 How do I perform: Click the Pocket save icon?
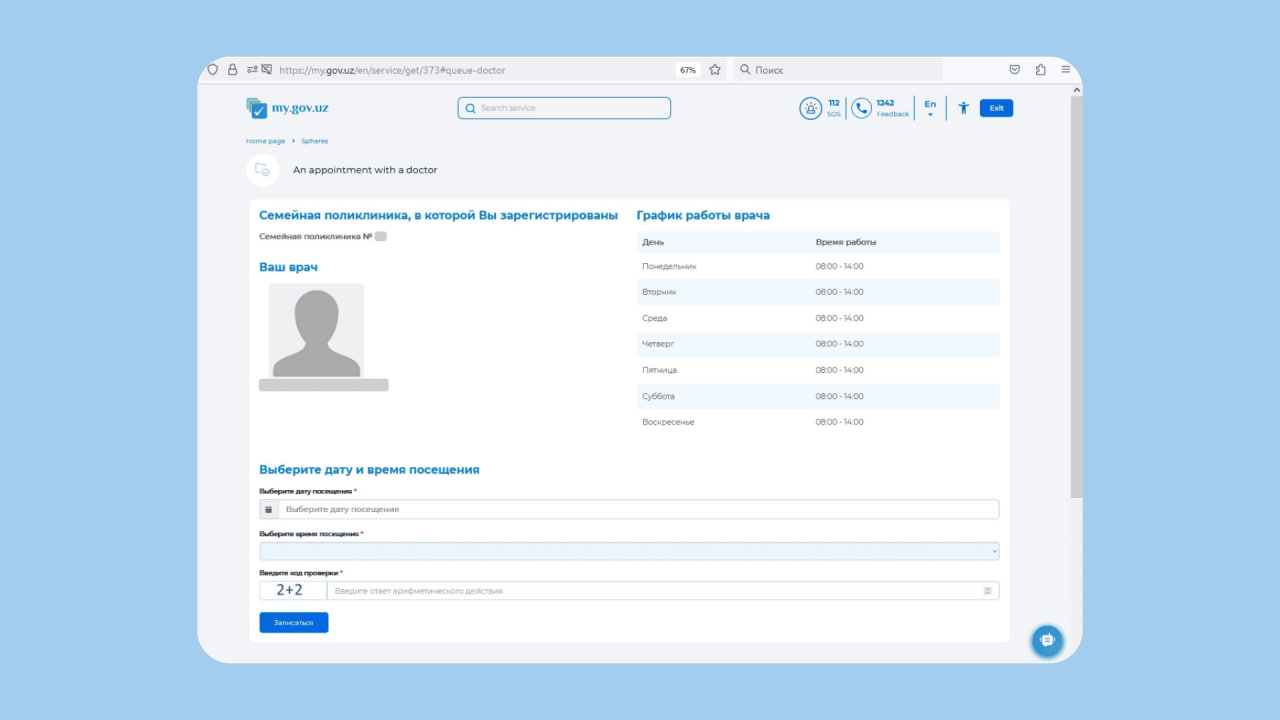pos(1014,70)
